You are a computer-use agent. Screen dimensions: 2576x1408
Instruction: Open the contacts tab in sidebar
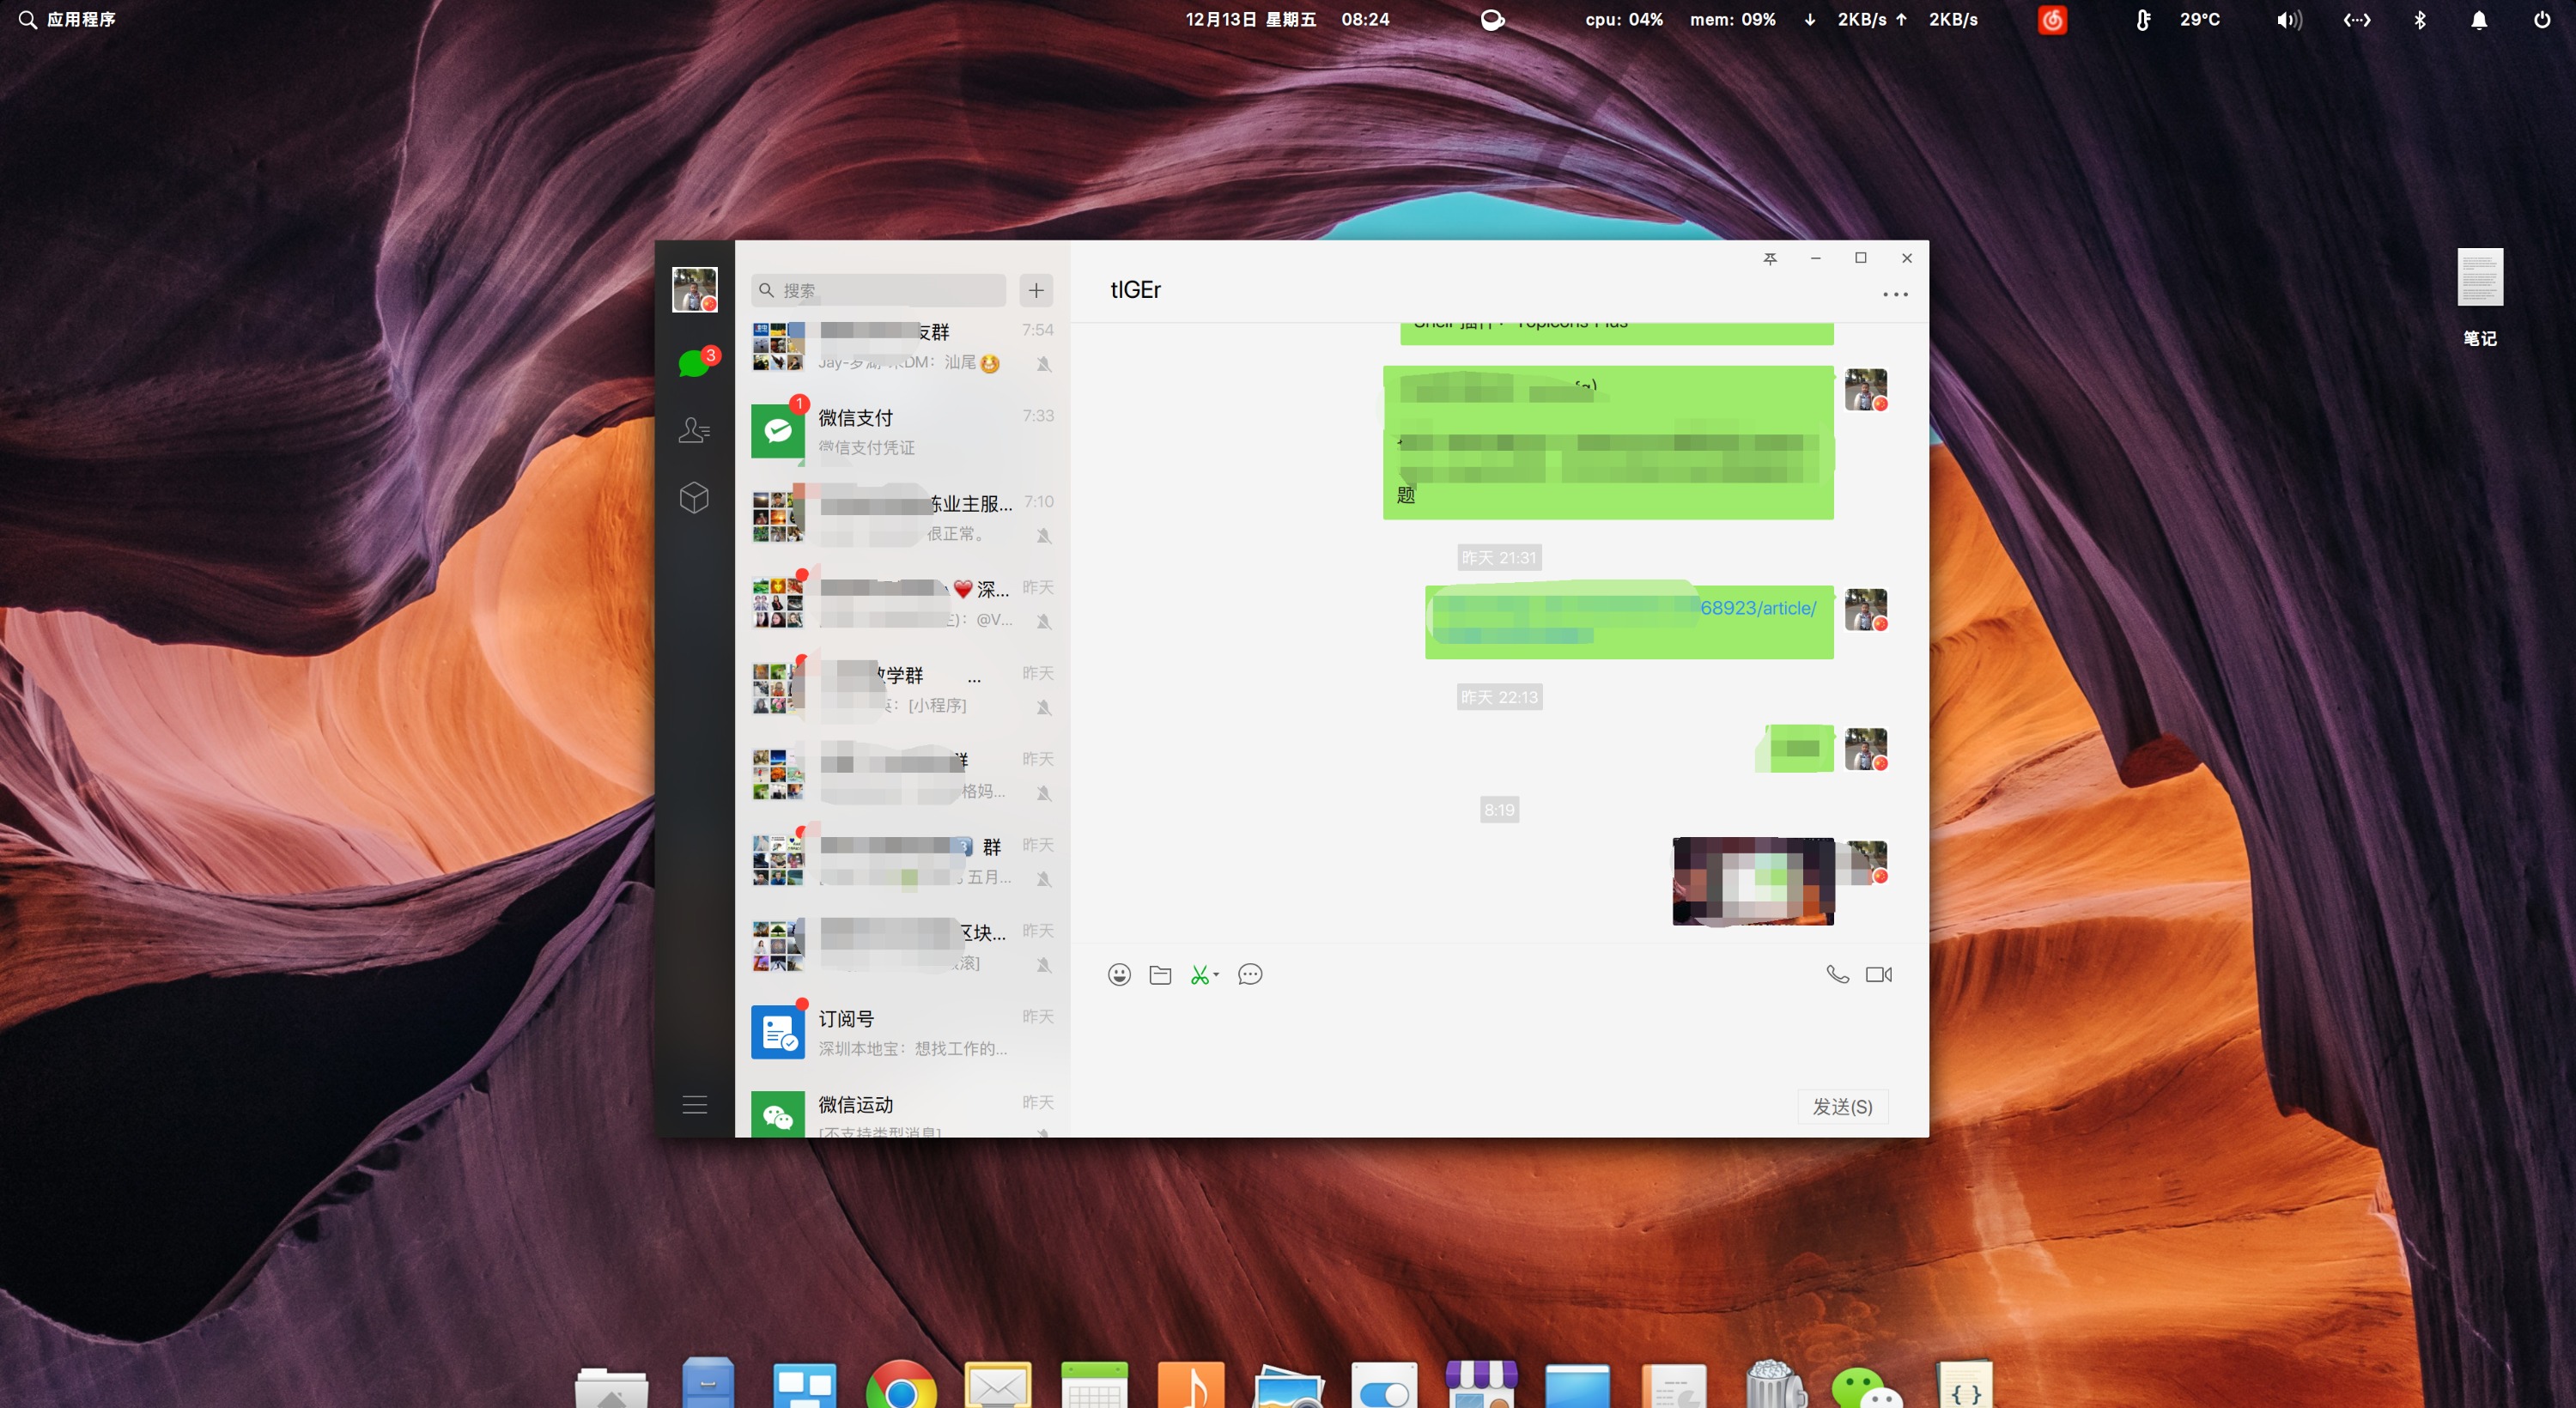point(694,430)
